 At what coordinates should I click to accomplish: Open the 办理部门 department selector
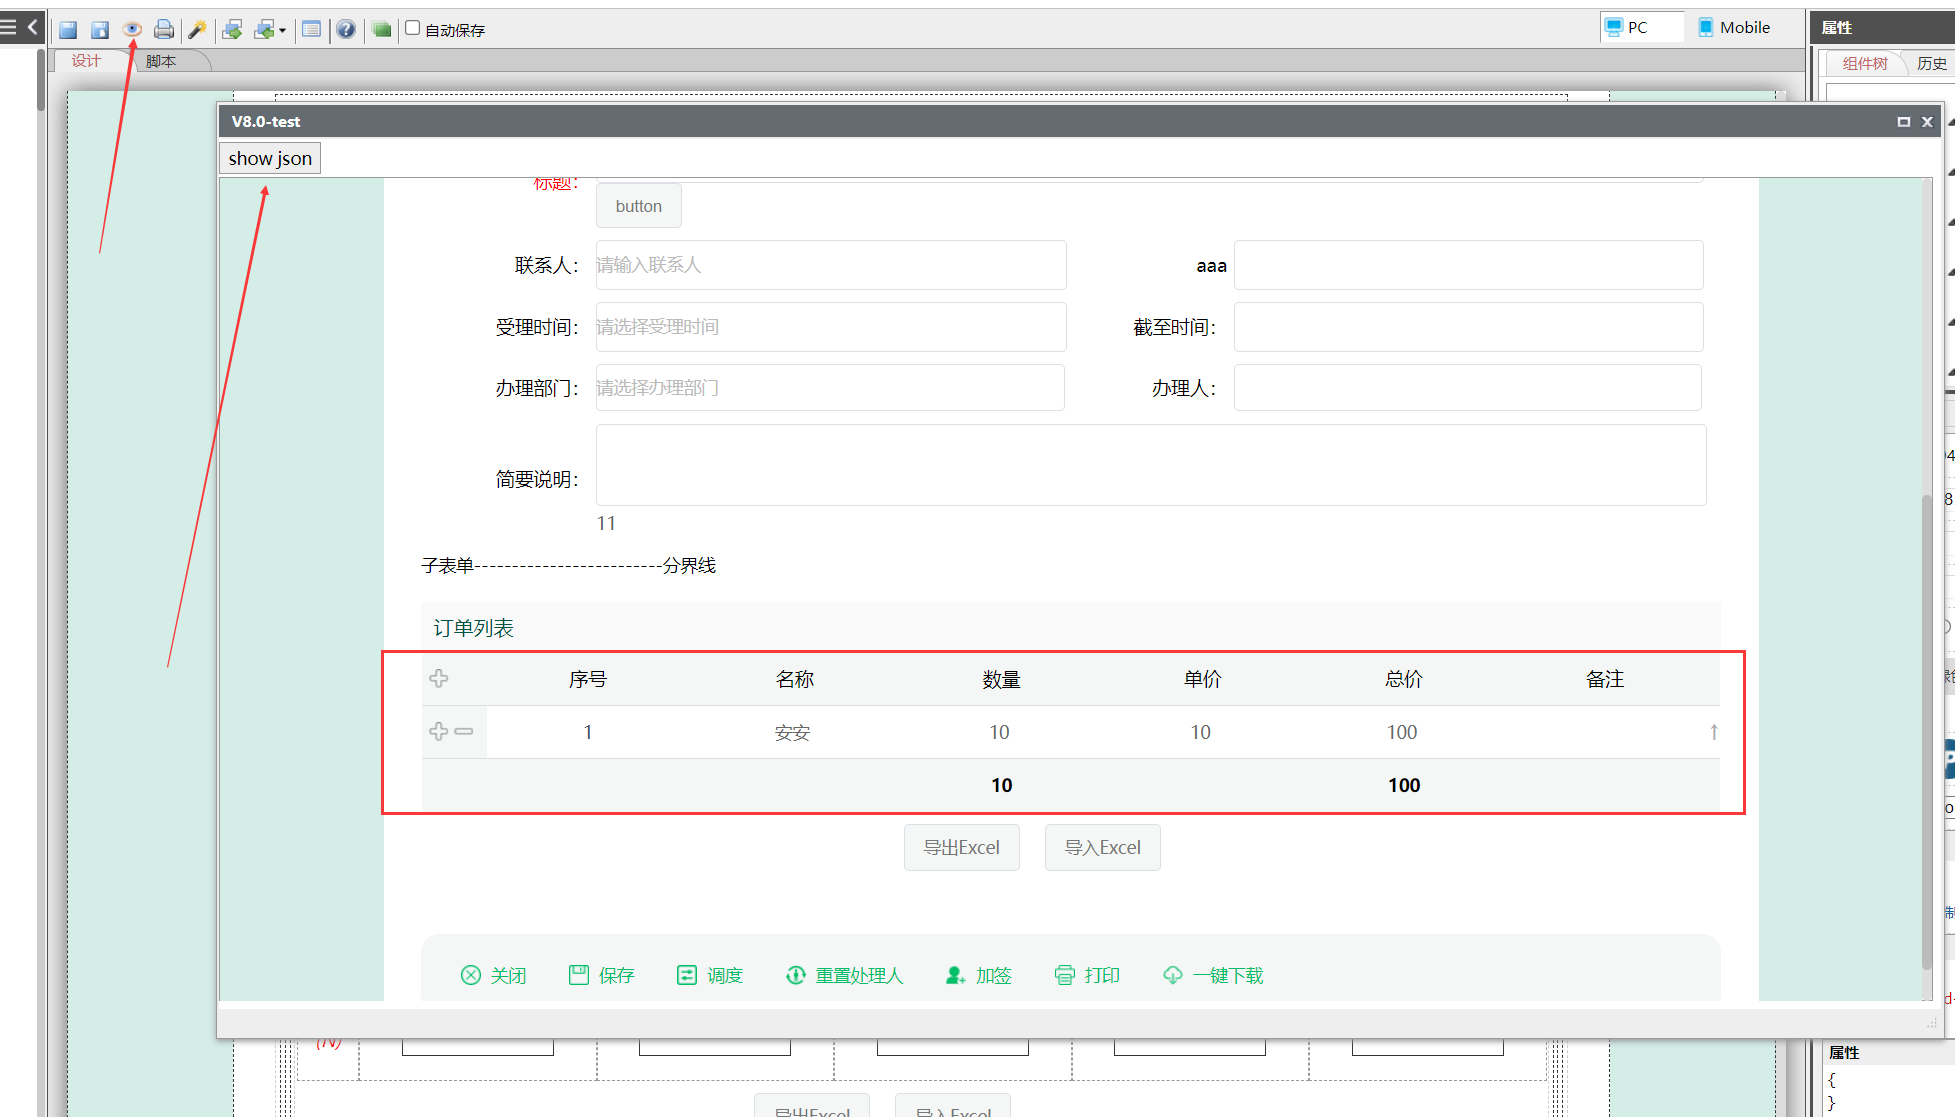pos(830,388)
